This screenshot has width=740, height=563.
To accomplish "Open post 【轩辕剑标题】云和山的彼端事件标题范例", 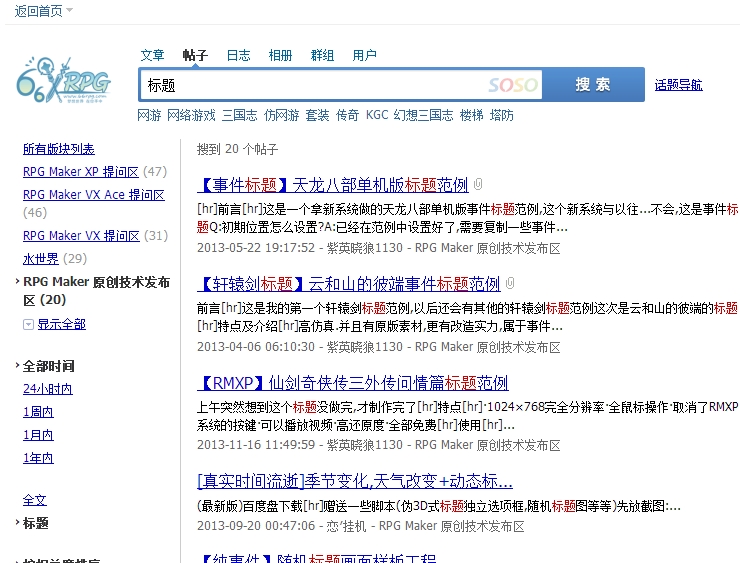I will (349, 284).
